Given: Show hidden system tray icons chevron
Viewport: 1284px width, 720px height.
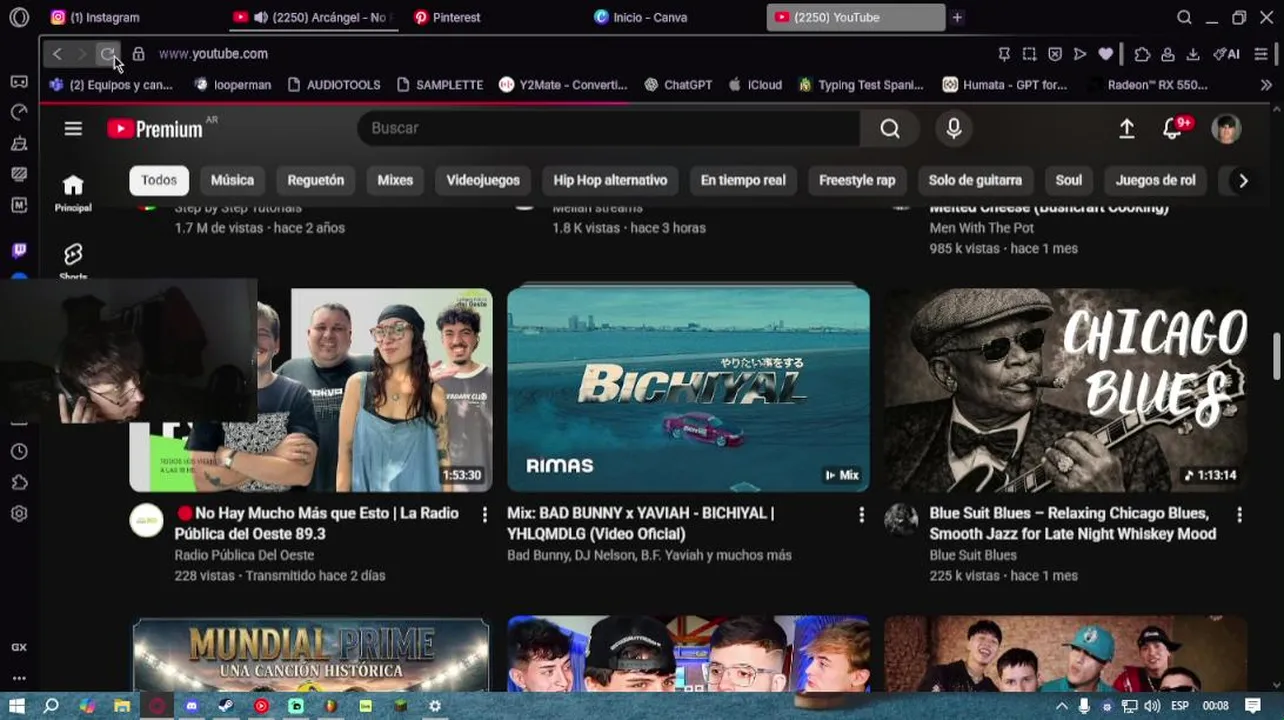Looking at the screenshot, I should (x=1062, y=706).
